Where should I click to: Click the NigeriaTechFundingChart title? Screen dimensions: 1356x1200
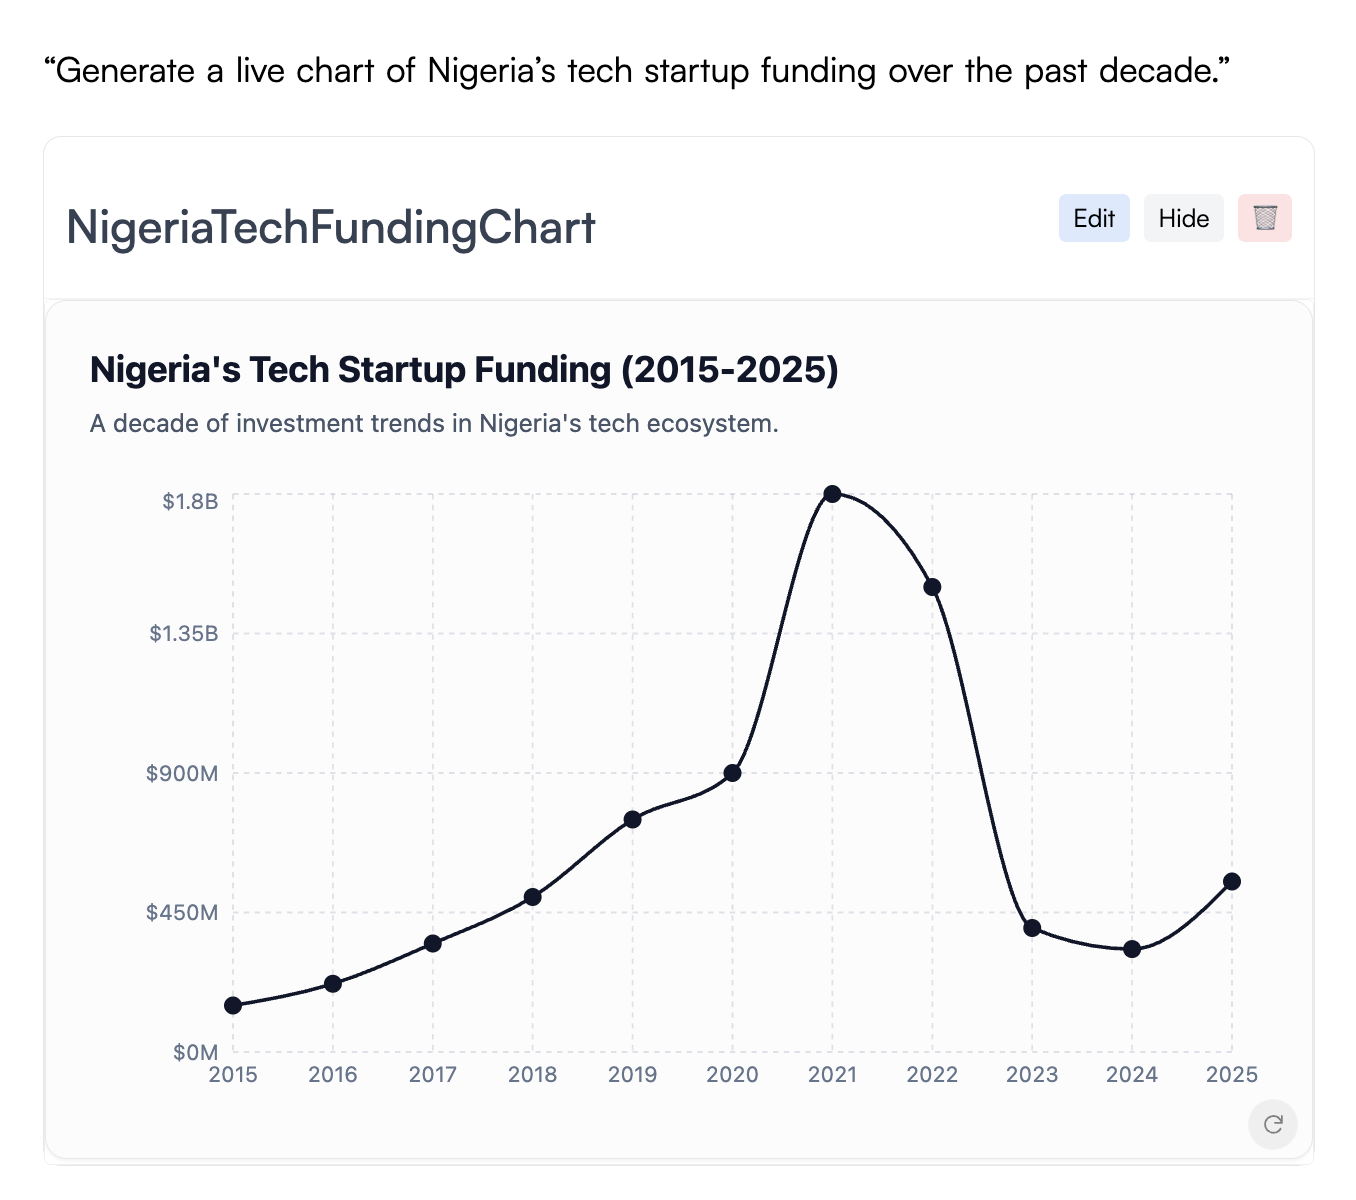pyautogui.click(x=331, y=228)
